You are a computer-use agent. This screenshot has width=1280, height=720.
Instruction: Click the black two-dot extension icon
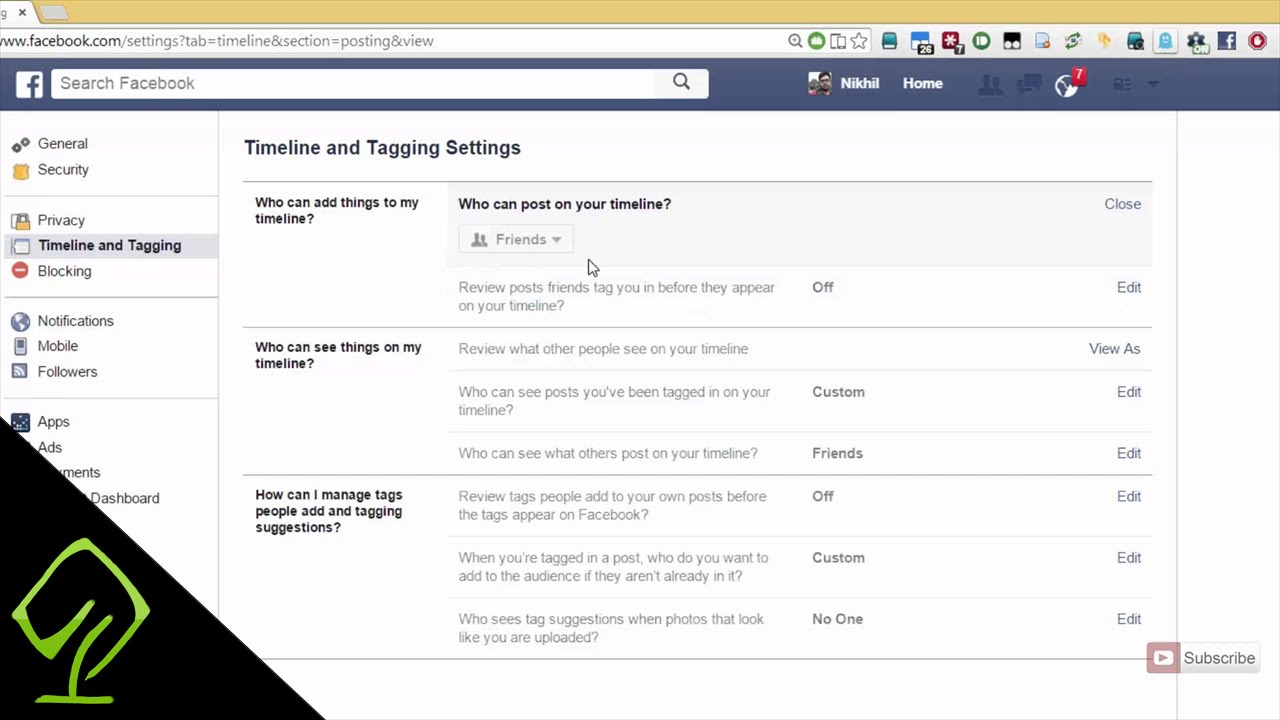pos(1012,41)
